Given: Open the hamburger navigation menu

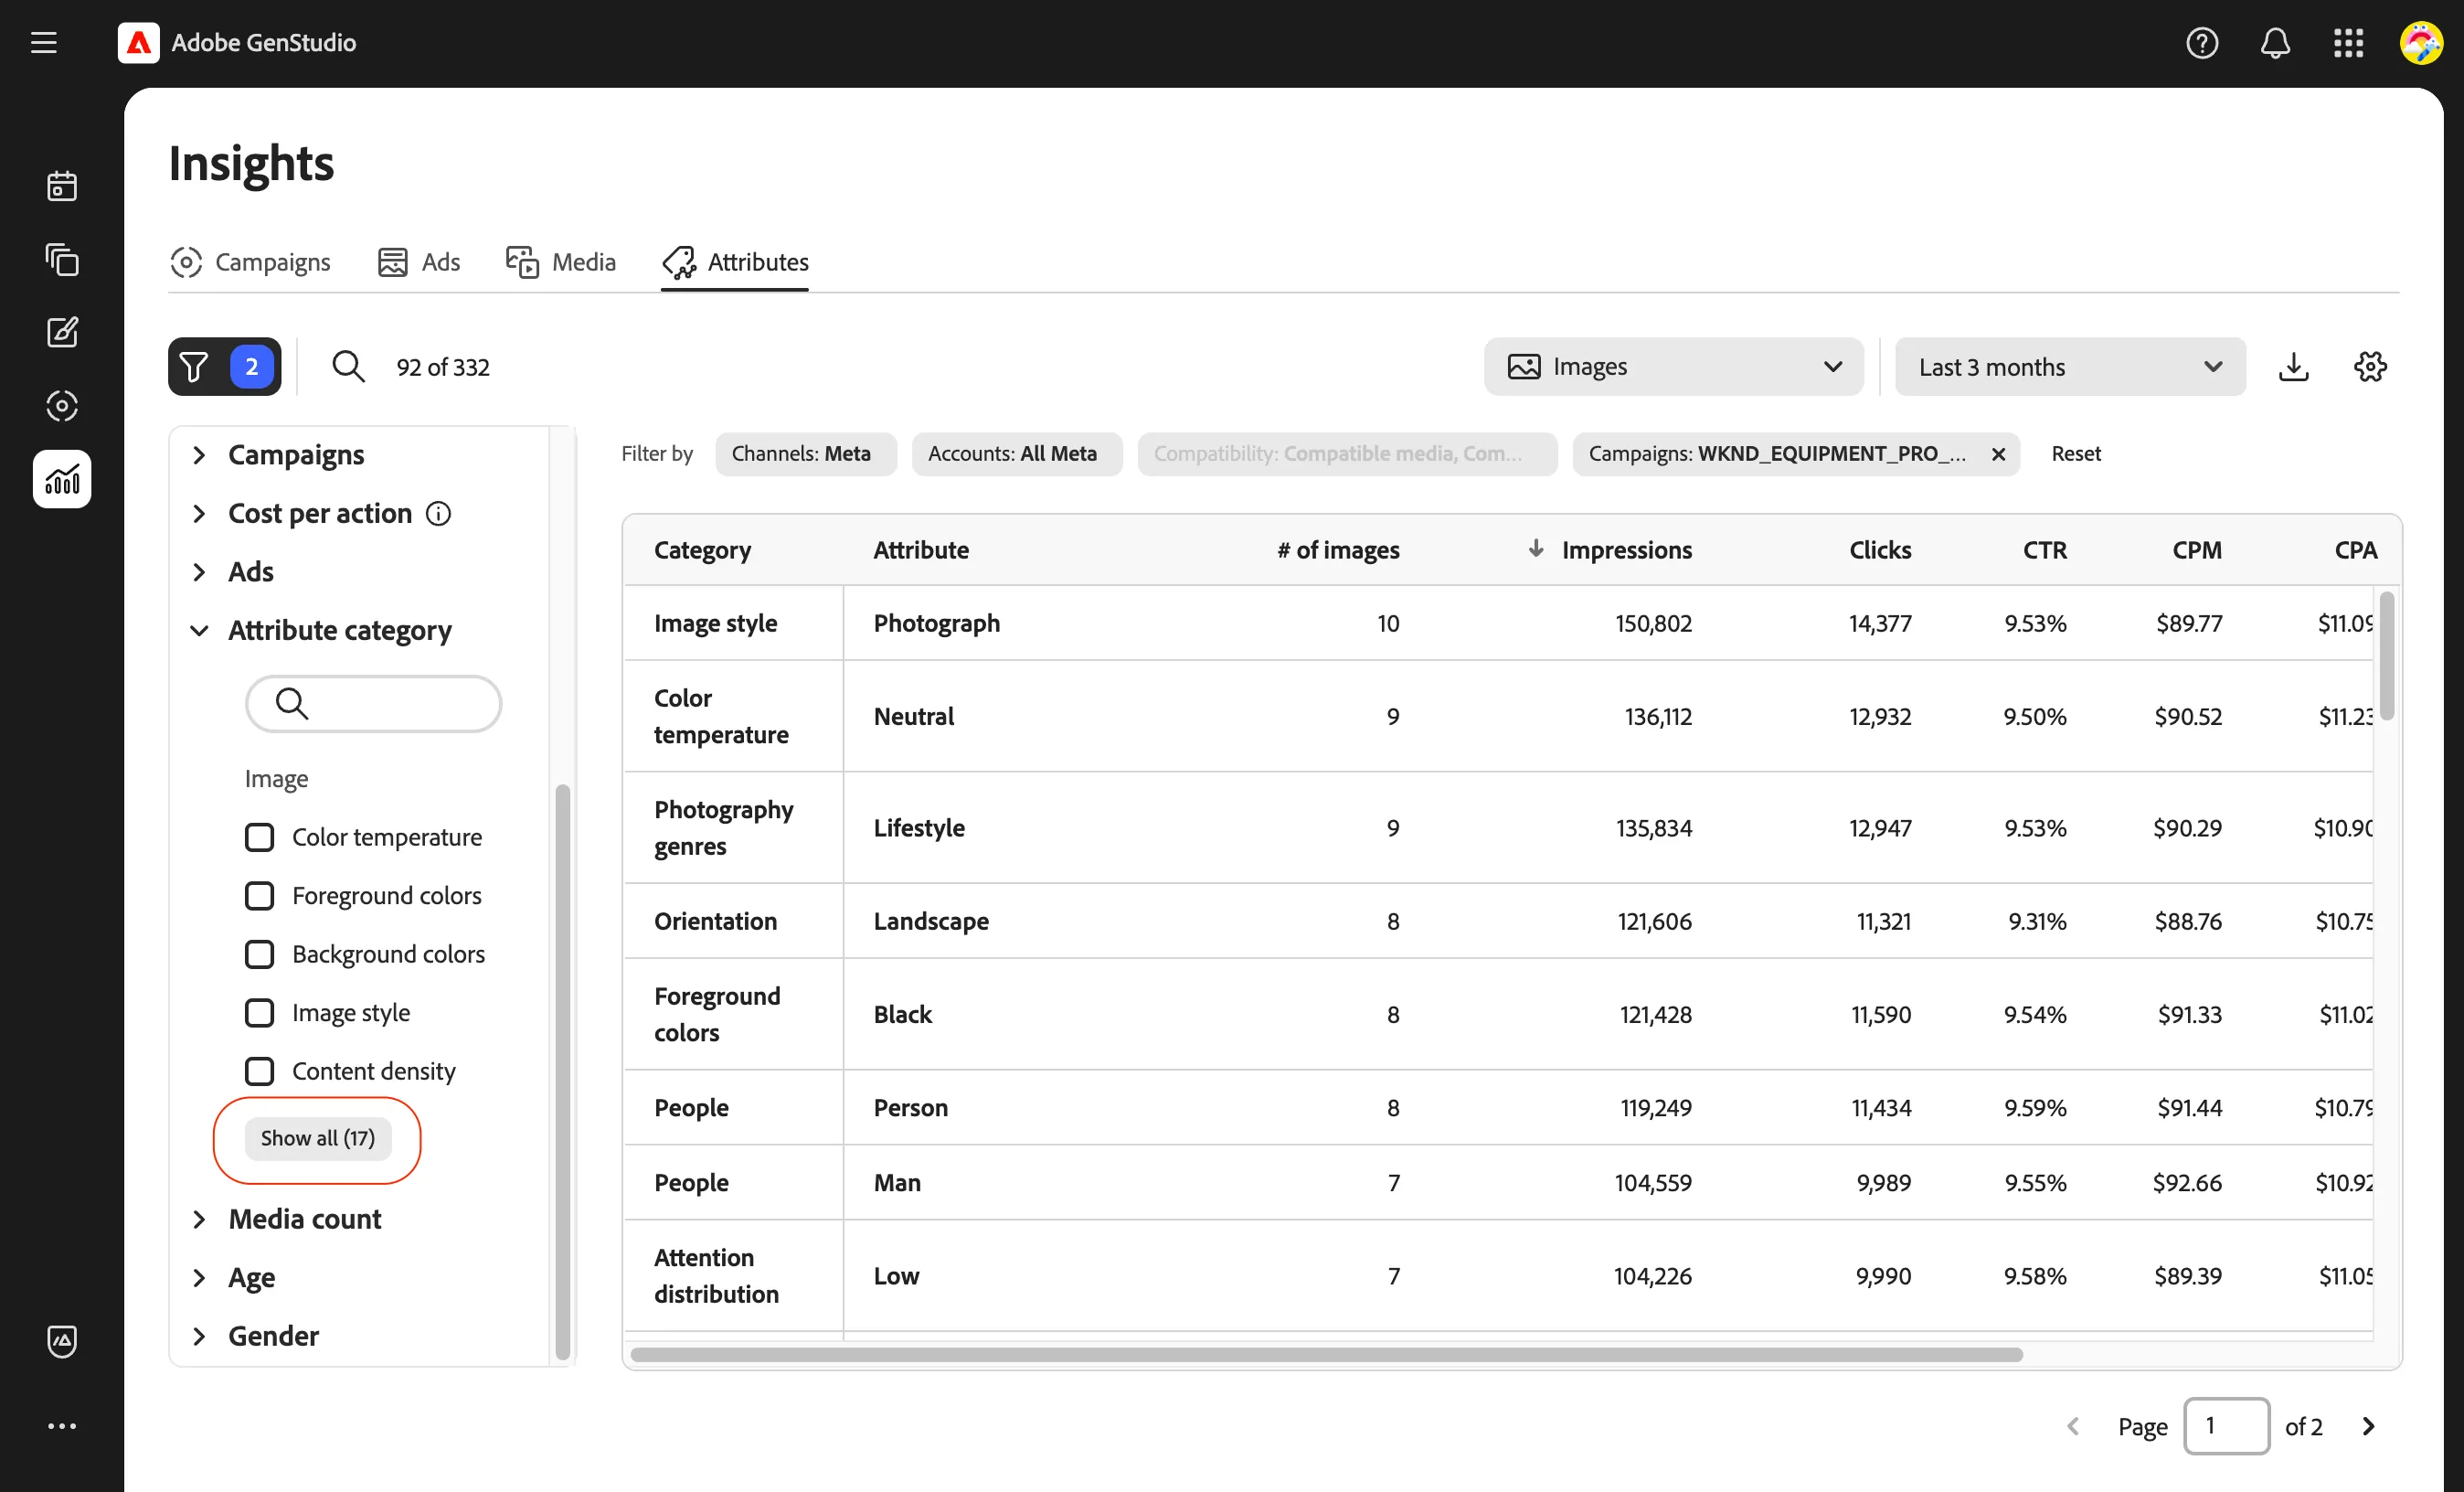Looking at the screenshot, I should (43, 43).
